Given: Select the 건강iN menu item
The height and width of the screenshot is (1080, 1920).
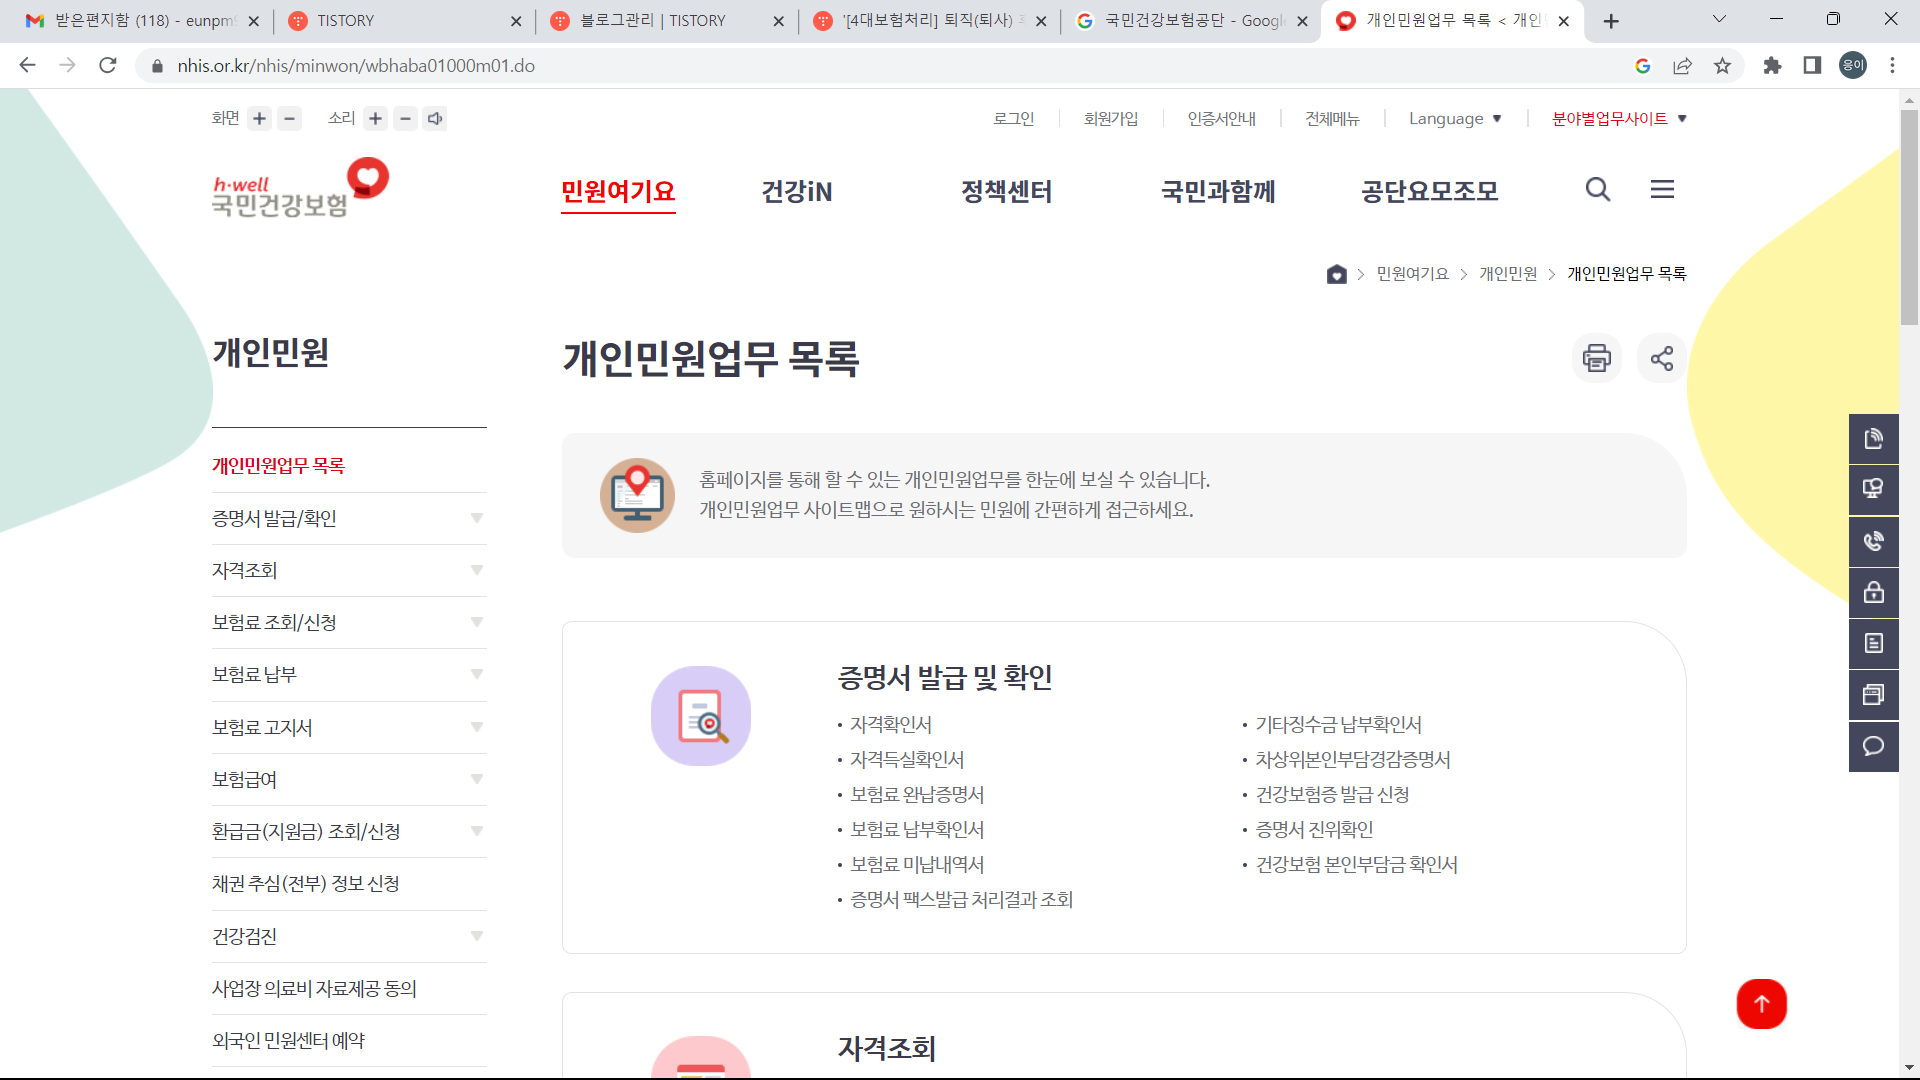Looking at the screenshot, I should point(796,191).
